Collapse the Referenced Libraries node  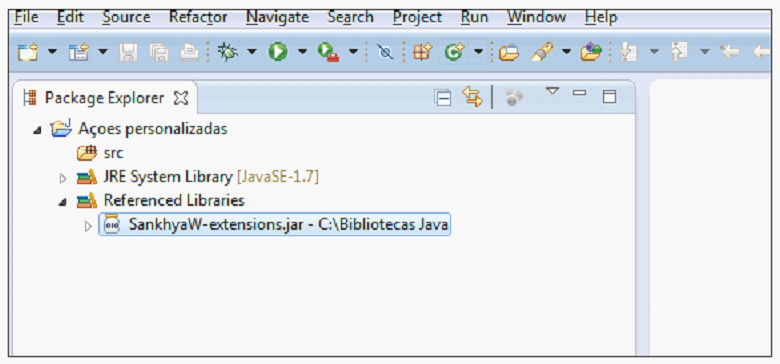63,202
